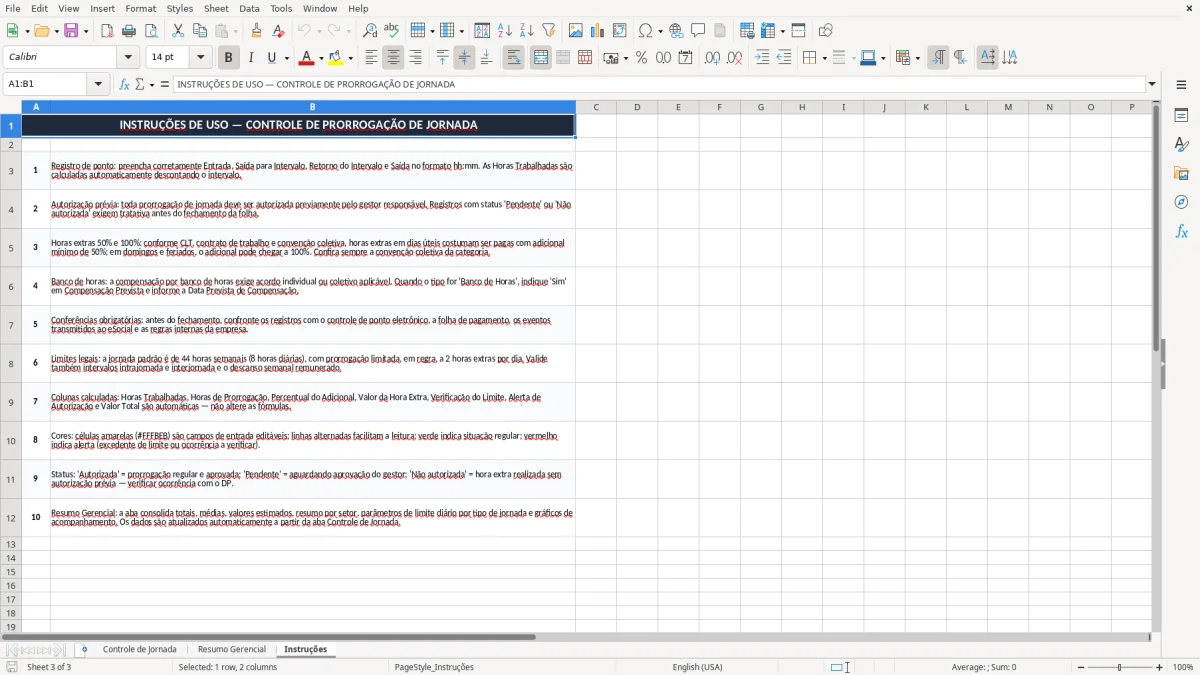Click Add Decimal Place icon

[x=712, y=58]
